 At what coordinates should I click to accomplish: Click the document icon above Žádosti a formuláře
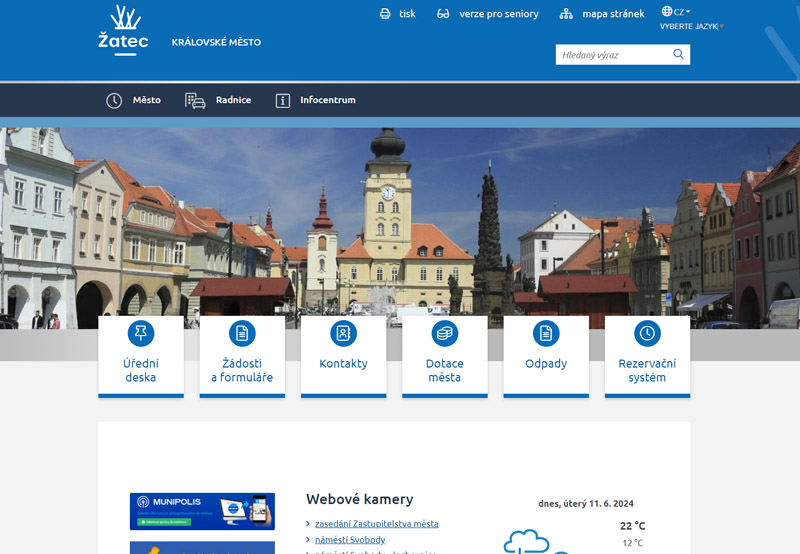[x=242, y=333]
